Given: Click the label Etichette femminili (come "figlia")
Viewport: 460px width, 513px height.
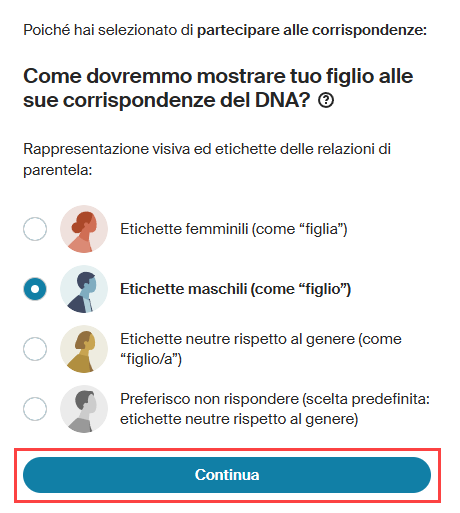Looking at the screenshot, I should [x=234, y=229].
